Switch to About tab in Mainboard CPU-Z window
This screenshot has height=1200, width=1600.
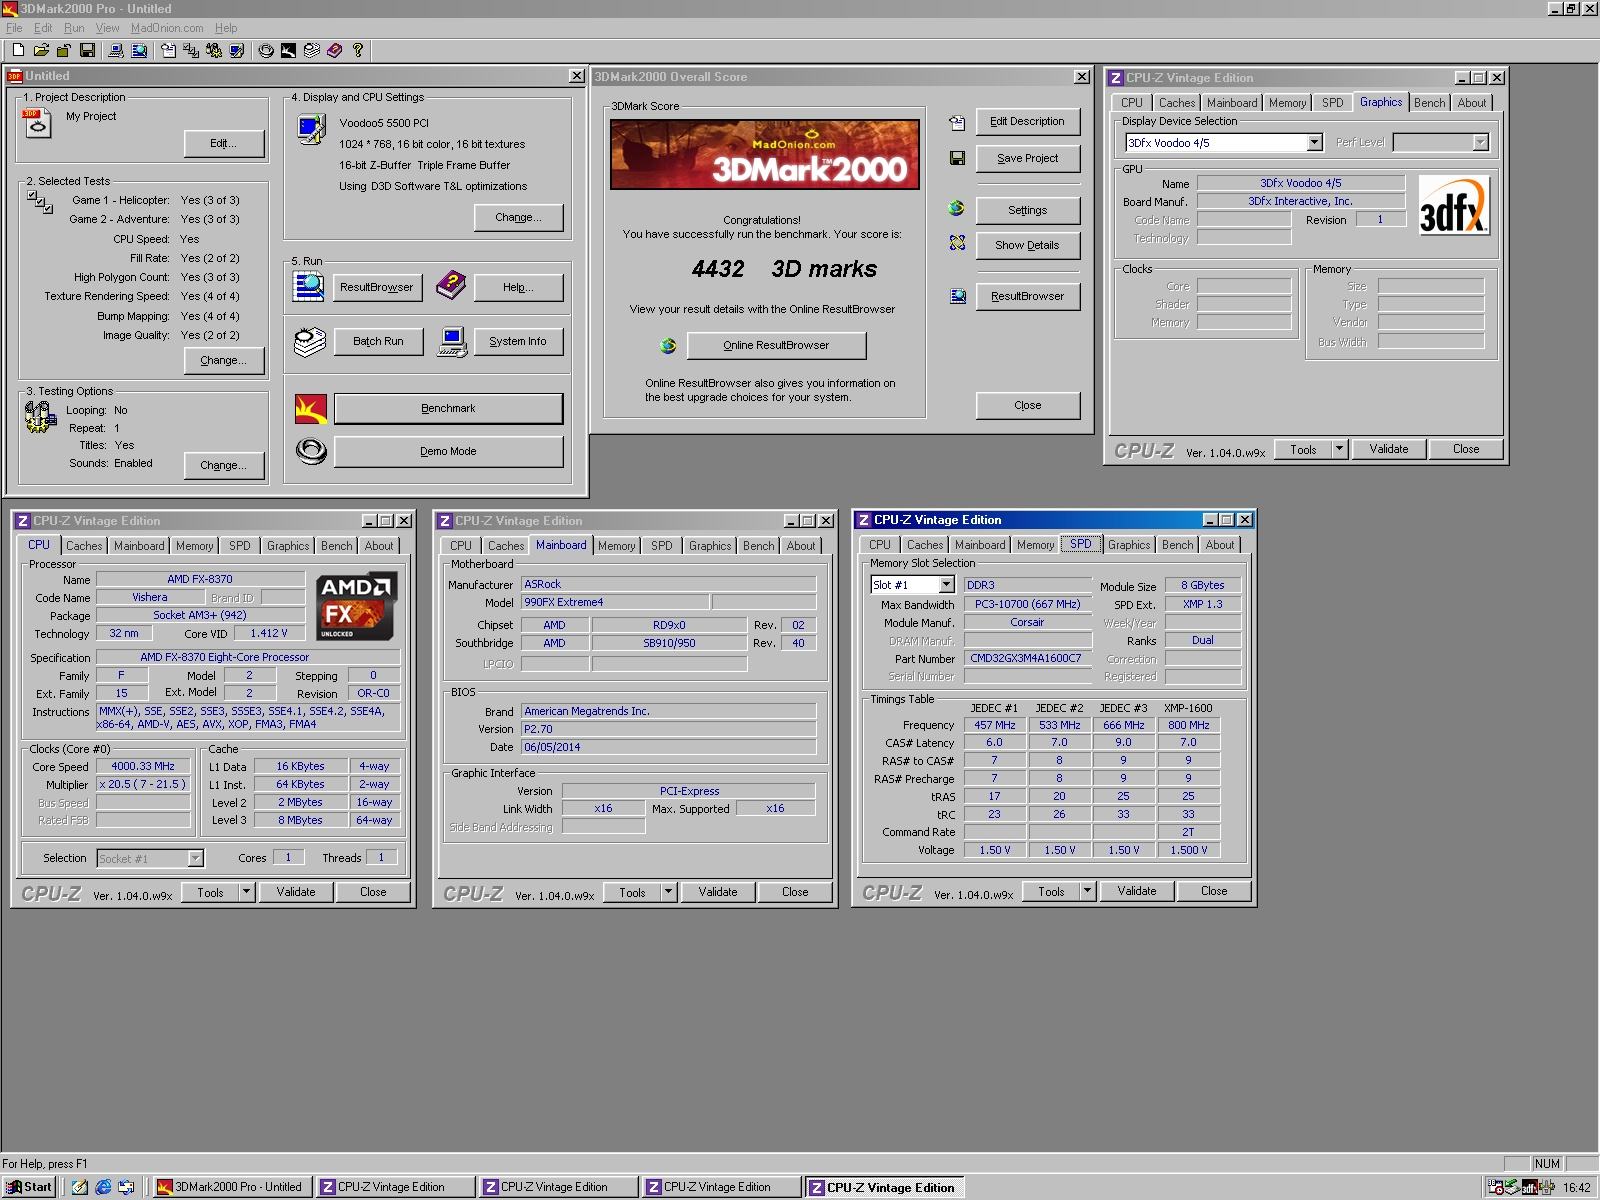pos(800,546)
